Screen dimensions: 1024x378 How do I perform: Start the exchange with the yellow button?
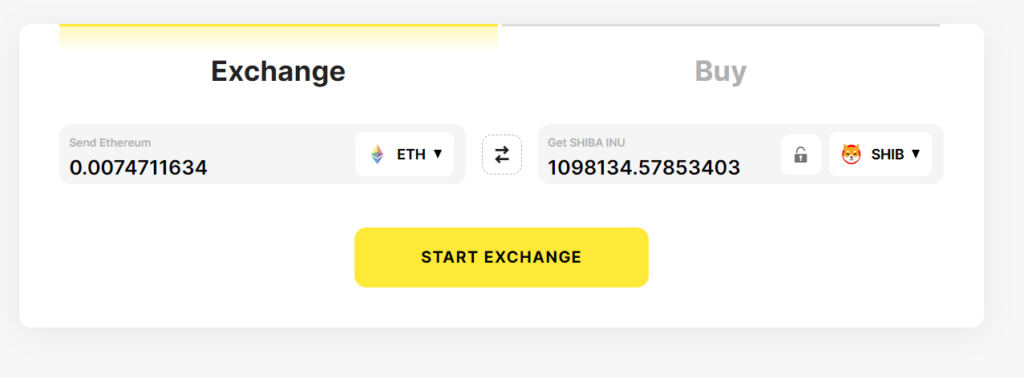click(502, 257)
